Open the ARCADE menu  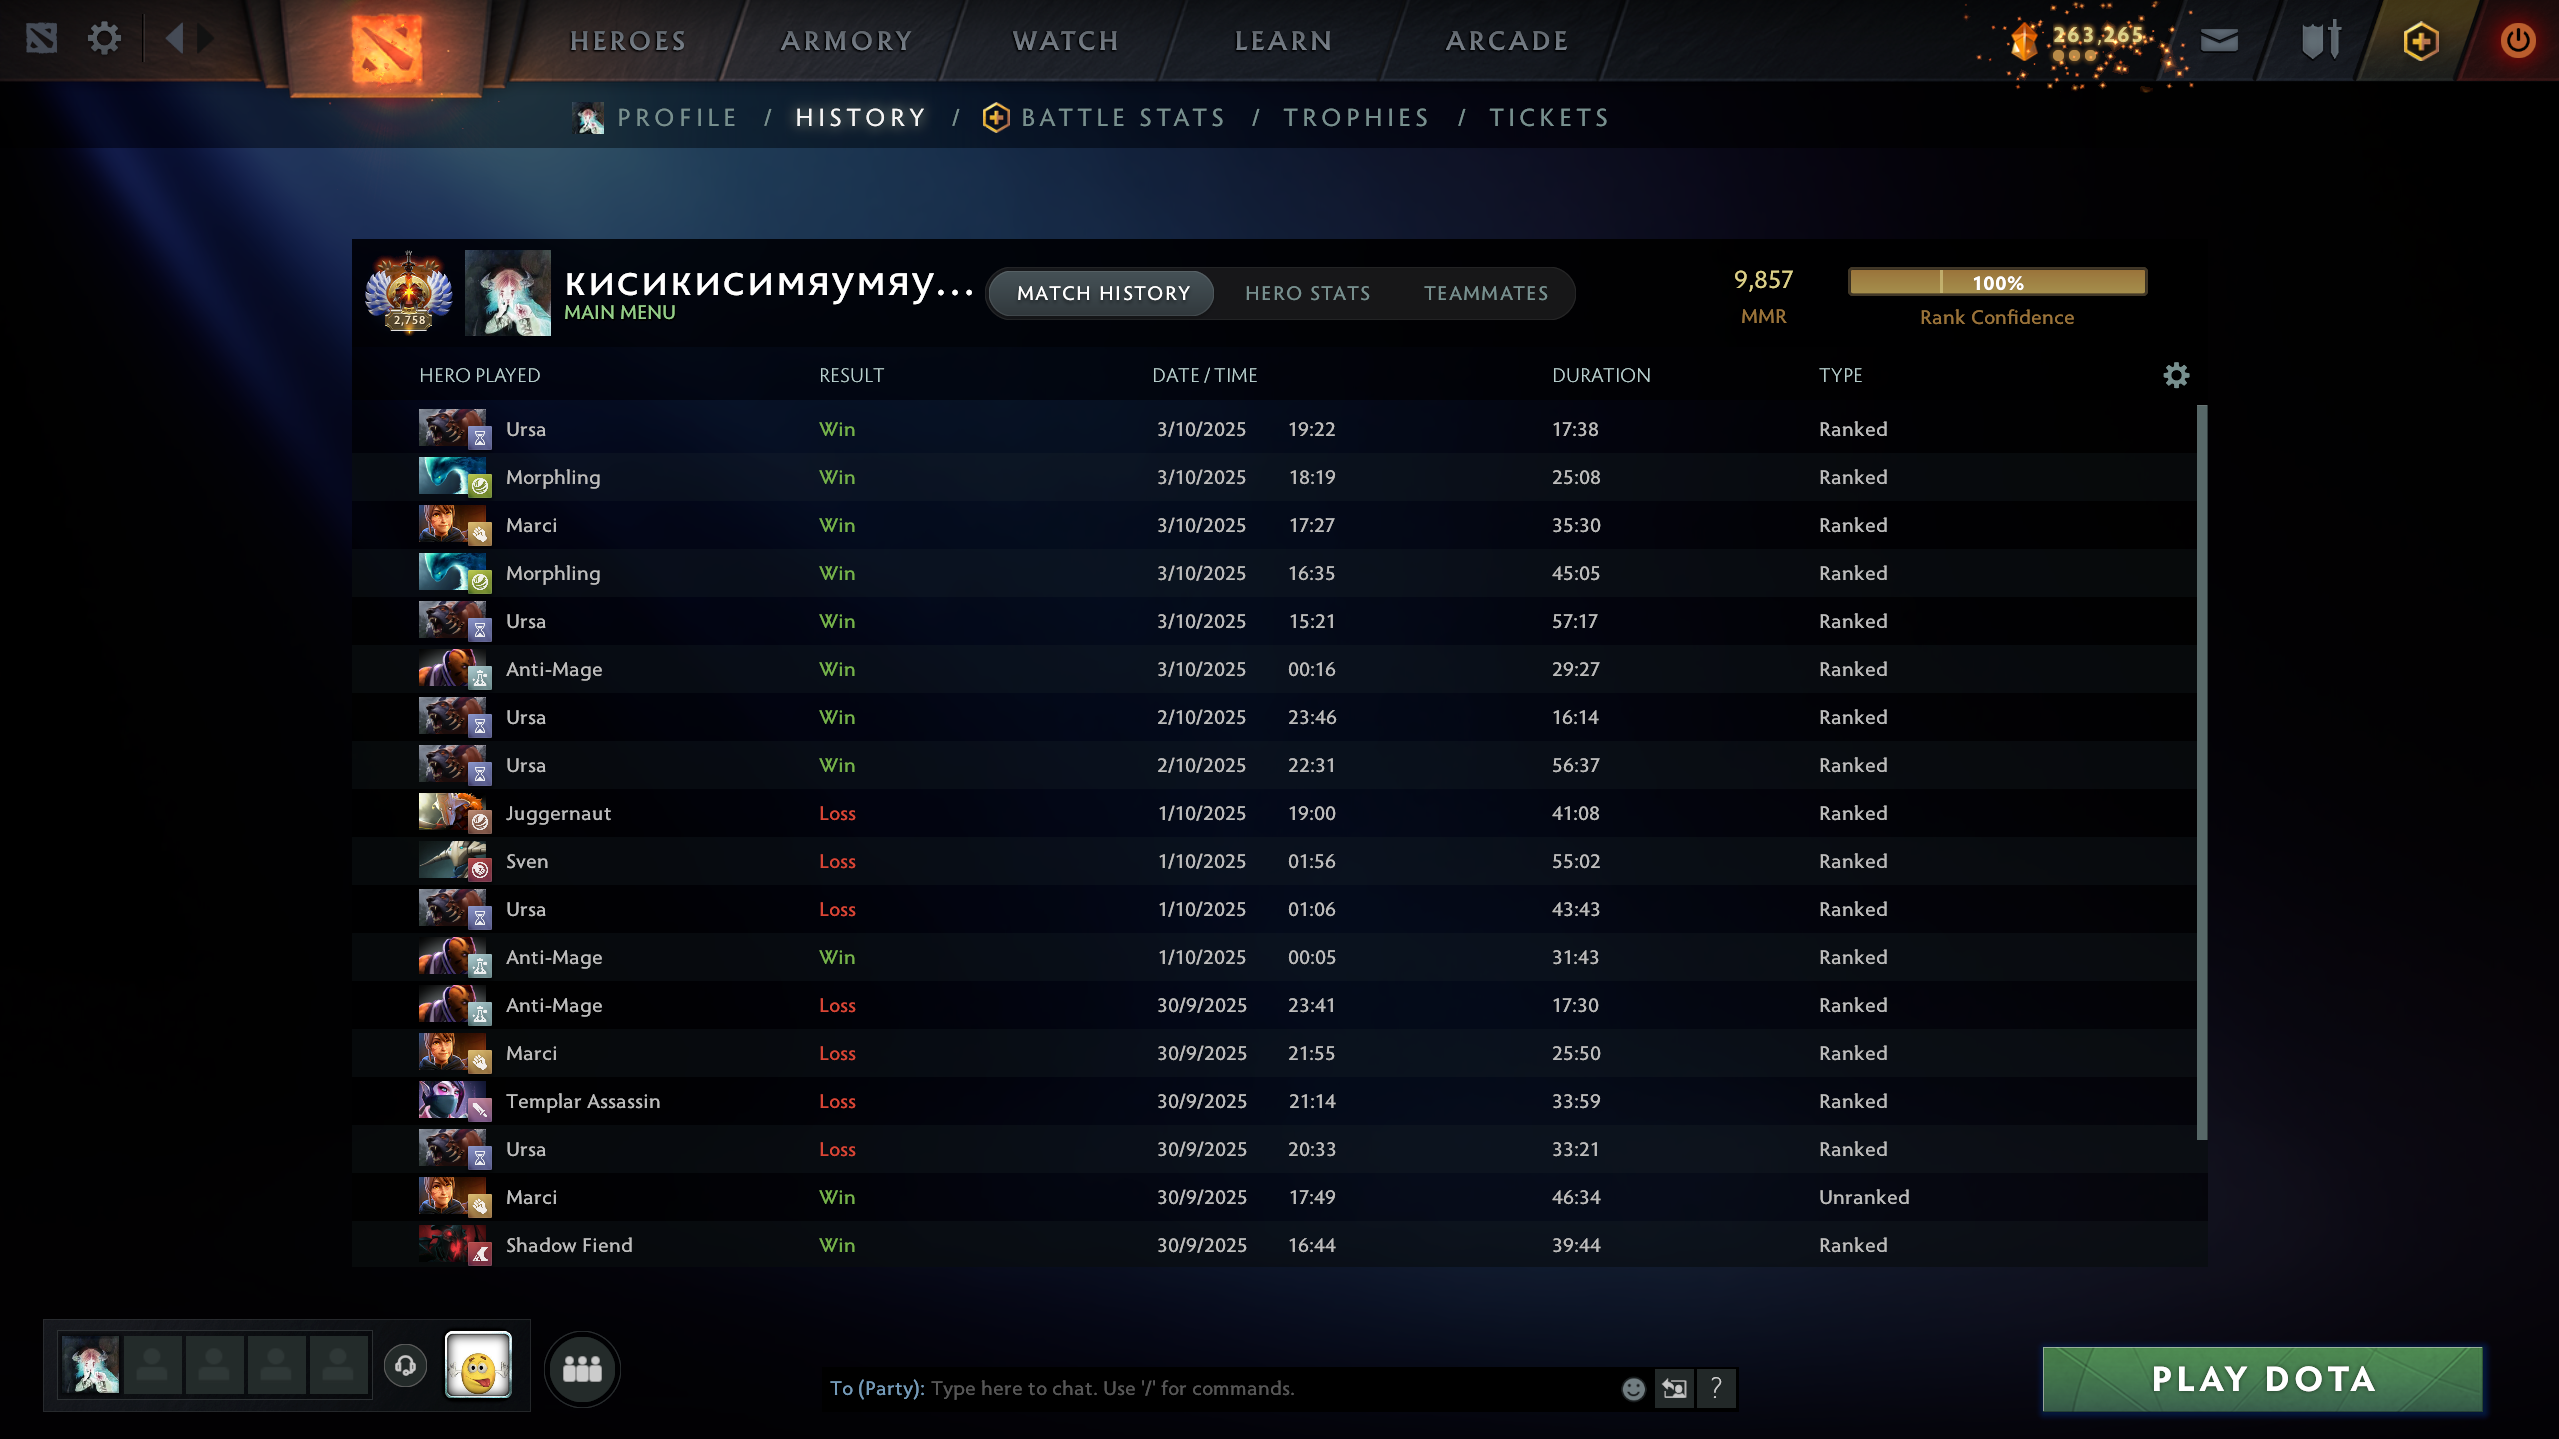1507,41
